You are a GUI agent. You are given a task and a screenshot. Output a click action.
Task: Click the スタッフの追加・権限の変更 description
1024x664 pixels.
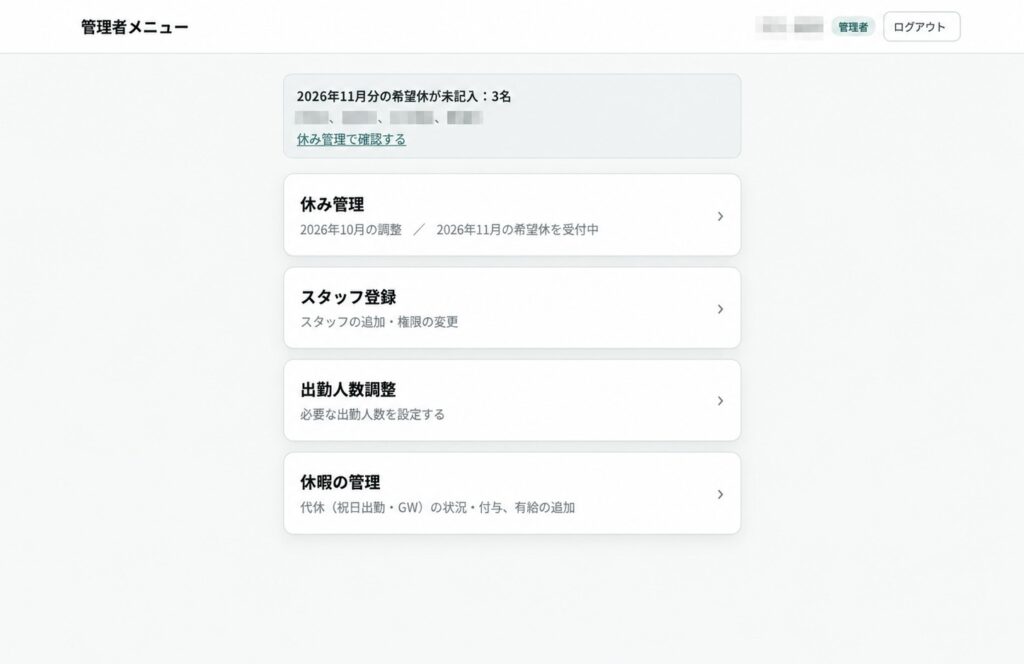379,322
